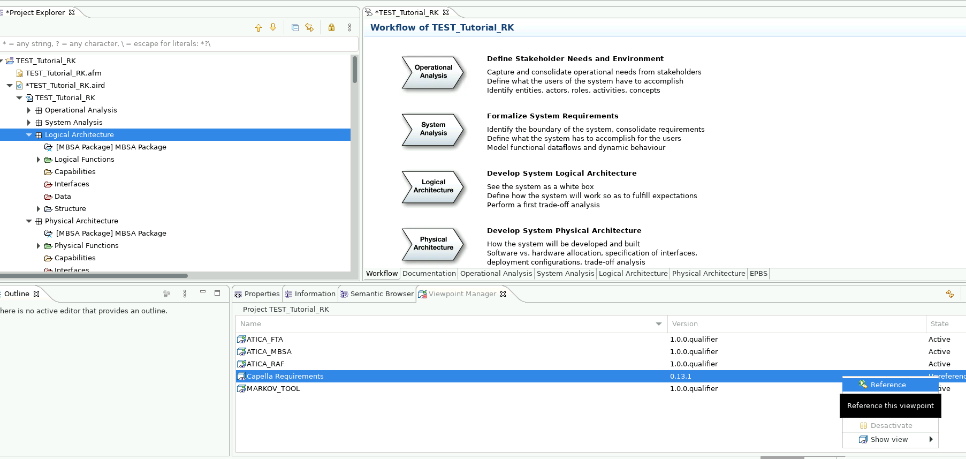Switch to the Properties view tab
This screenshot has width=966, height=459.
(x=257, y=294)
